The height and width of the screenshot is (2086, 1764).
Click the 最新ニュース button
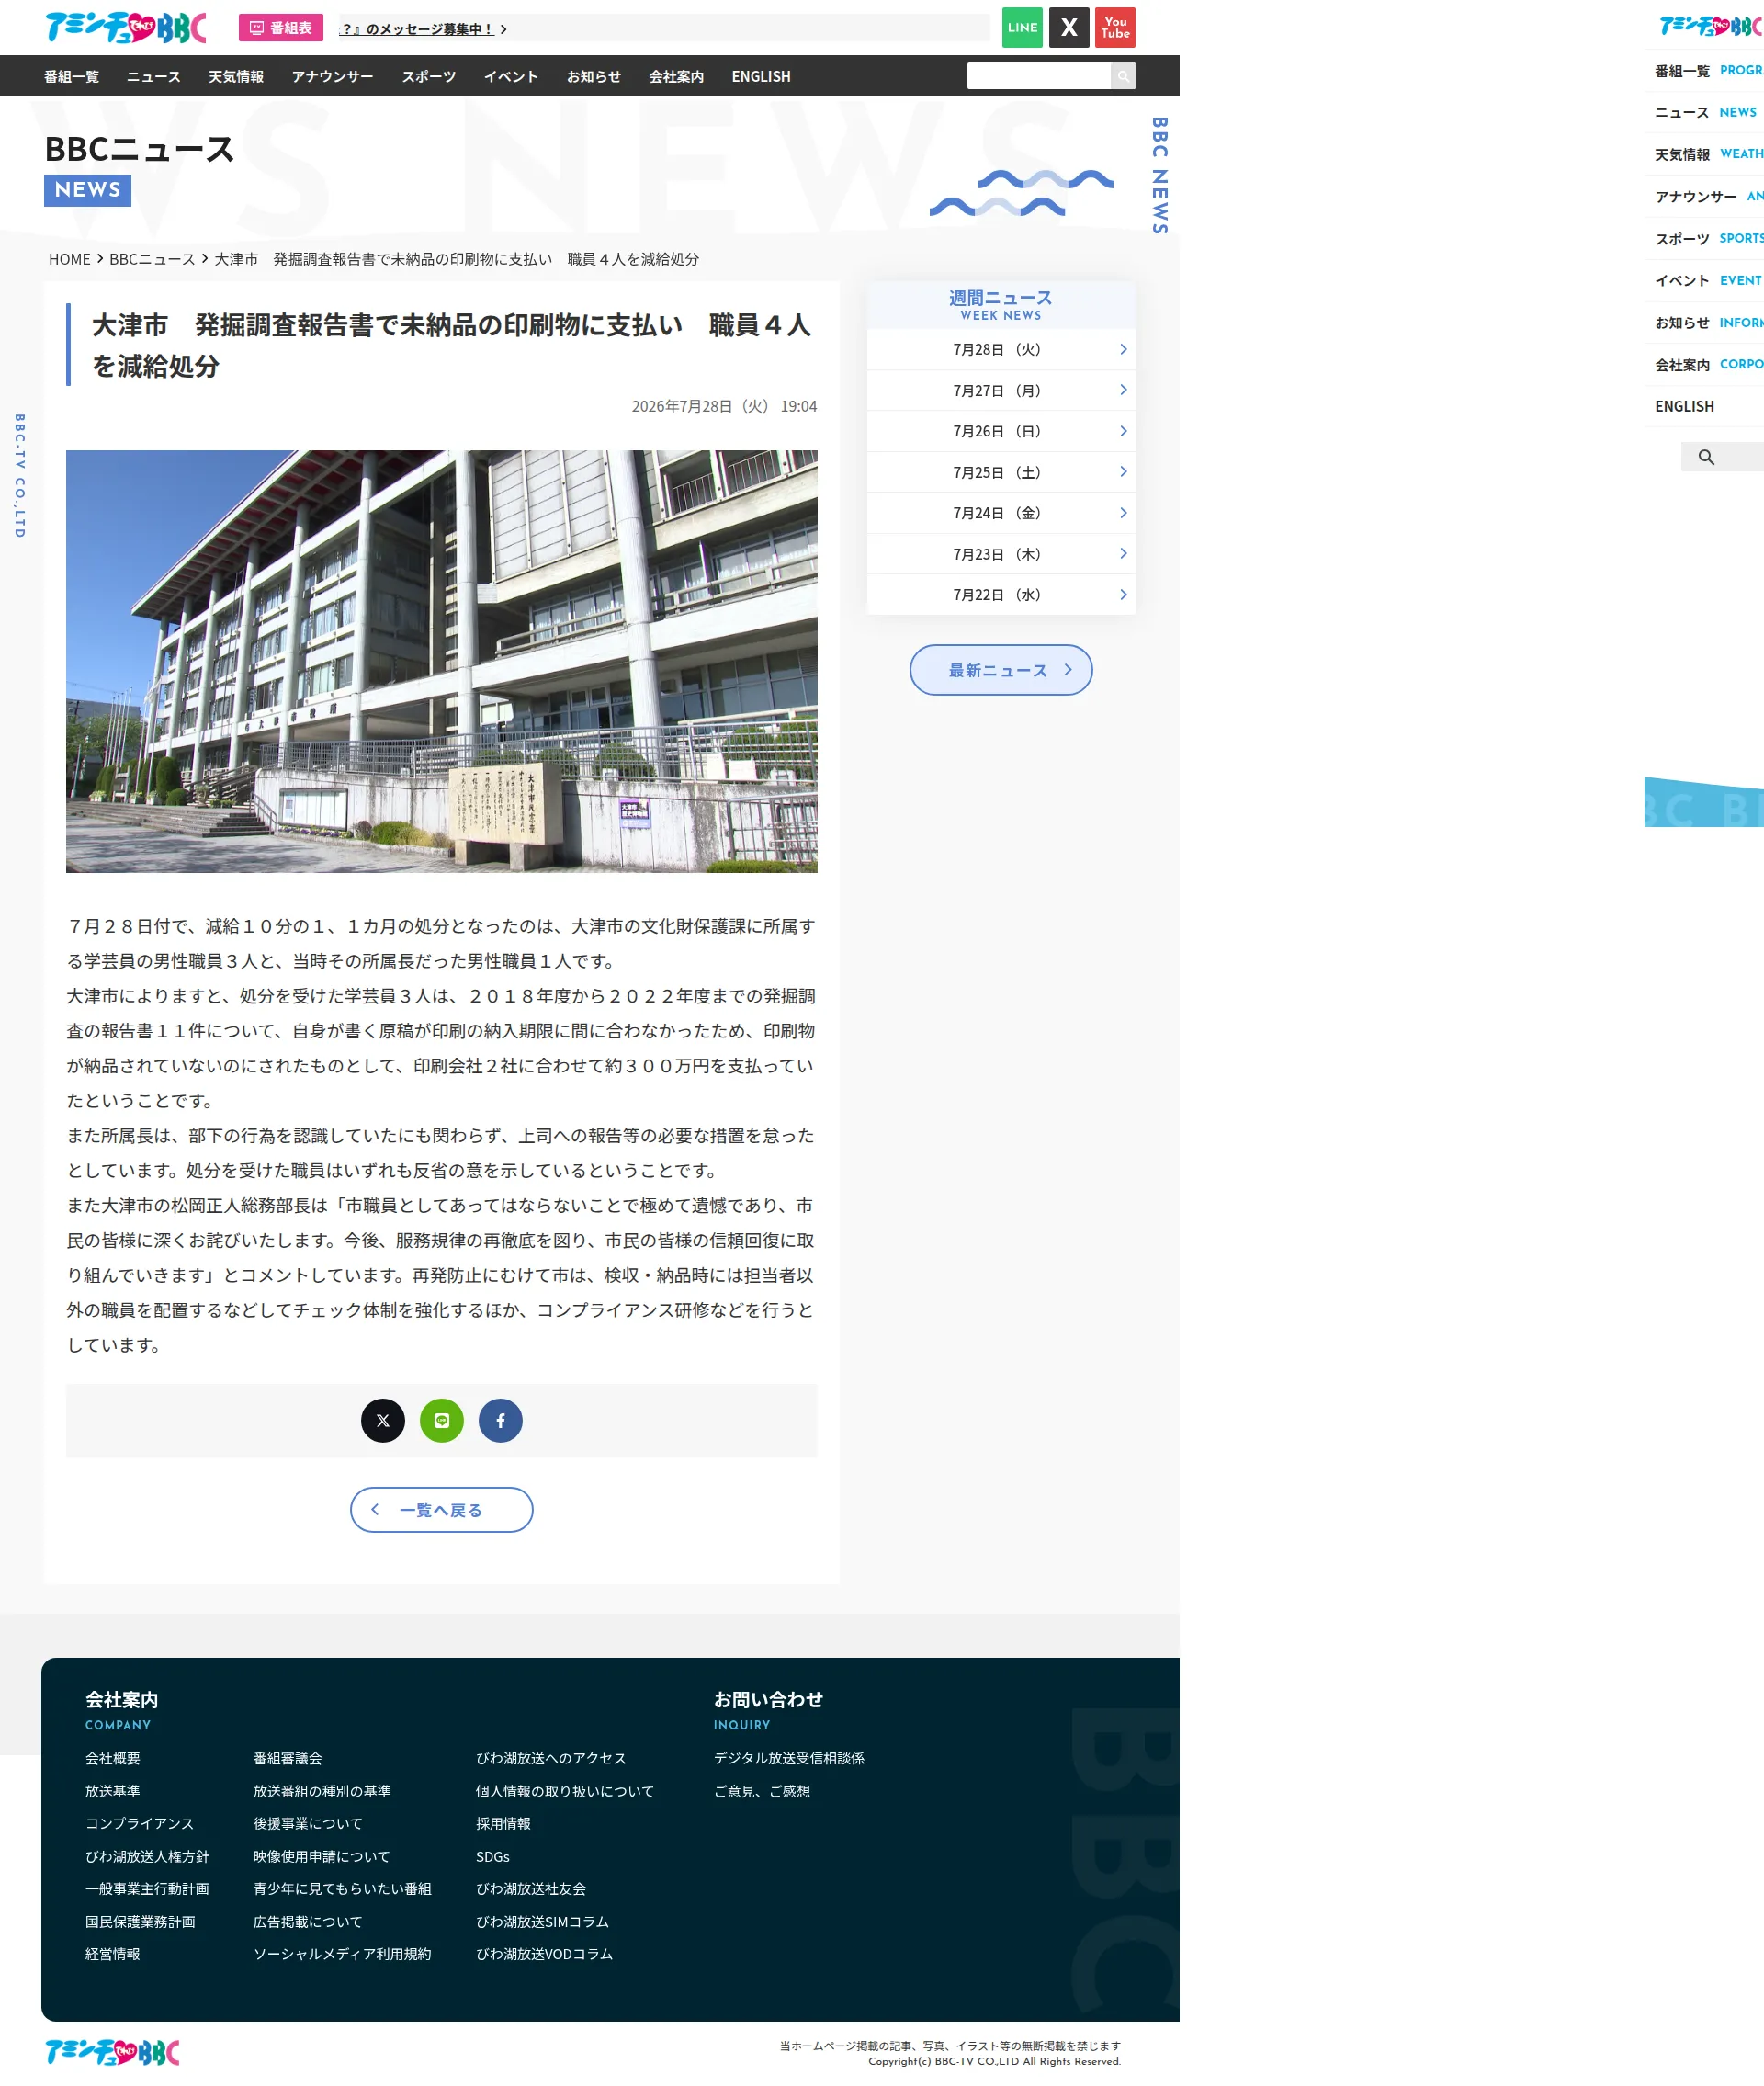[1000, 670]
